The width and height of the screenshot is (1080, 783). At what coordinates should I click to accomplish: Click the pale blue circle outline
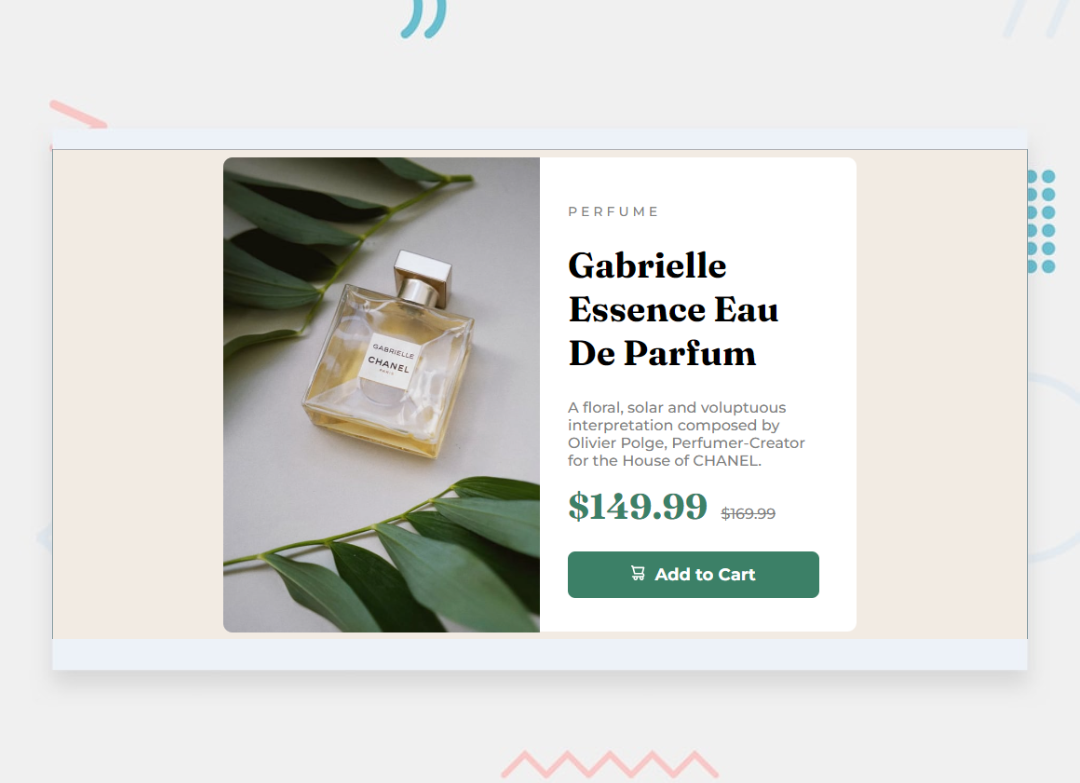click(x=1054, y=468)
